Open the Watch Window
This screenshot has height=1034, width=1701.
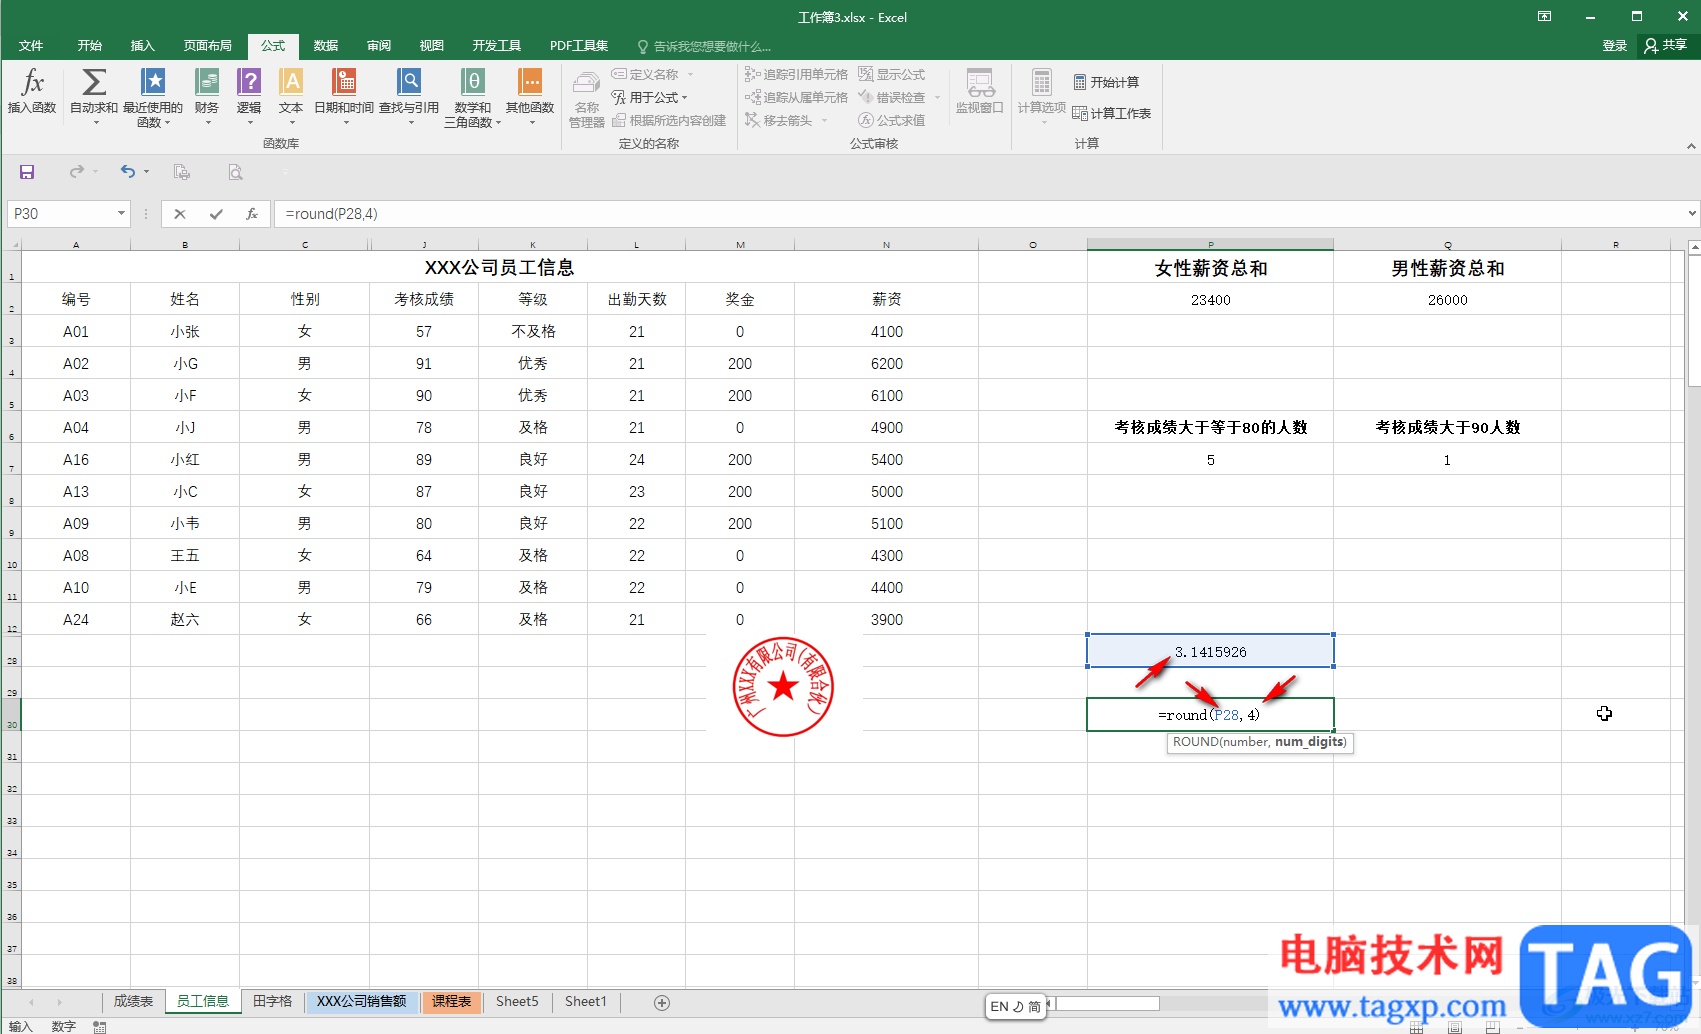980,92
